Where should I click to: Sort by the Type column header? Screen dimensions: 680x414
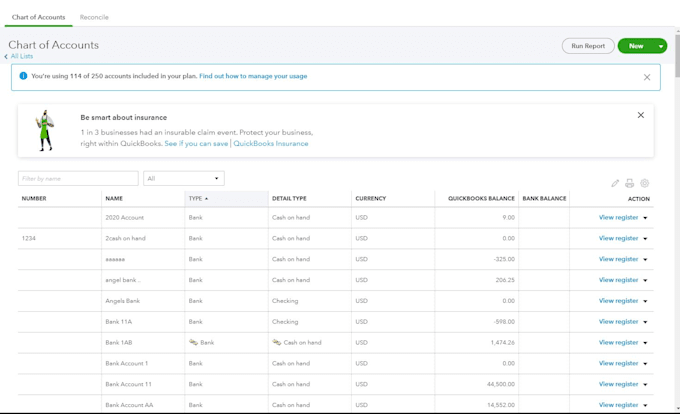[198, 199]
